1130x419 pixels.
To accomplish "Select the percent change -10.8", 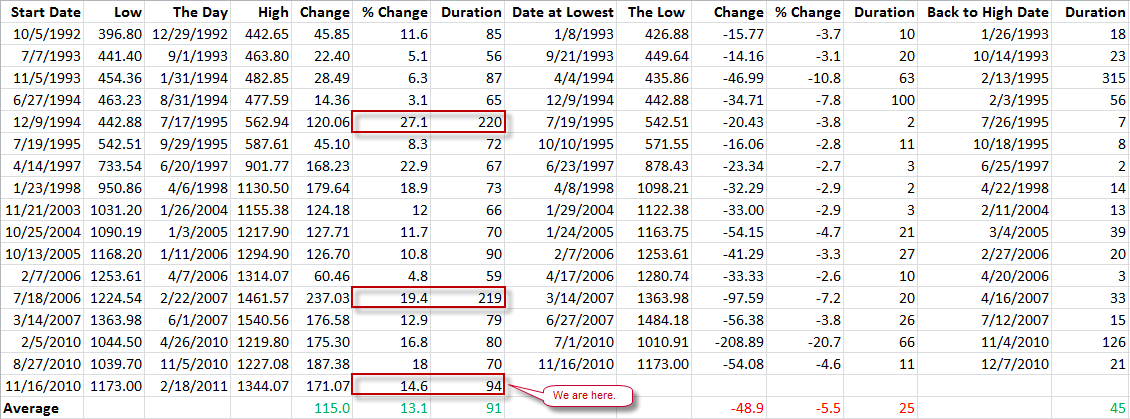I will point(822,77).
